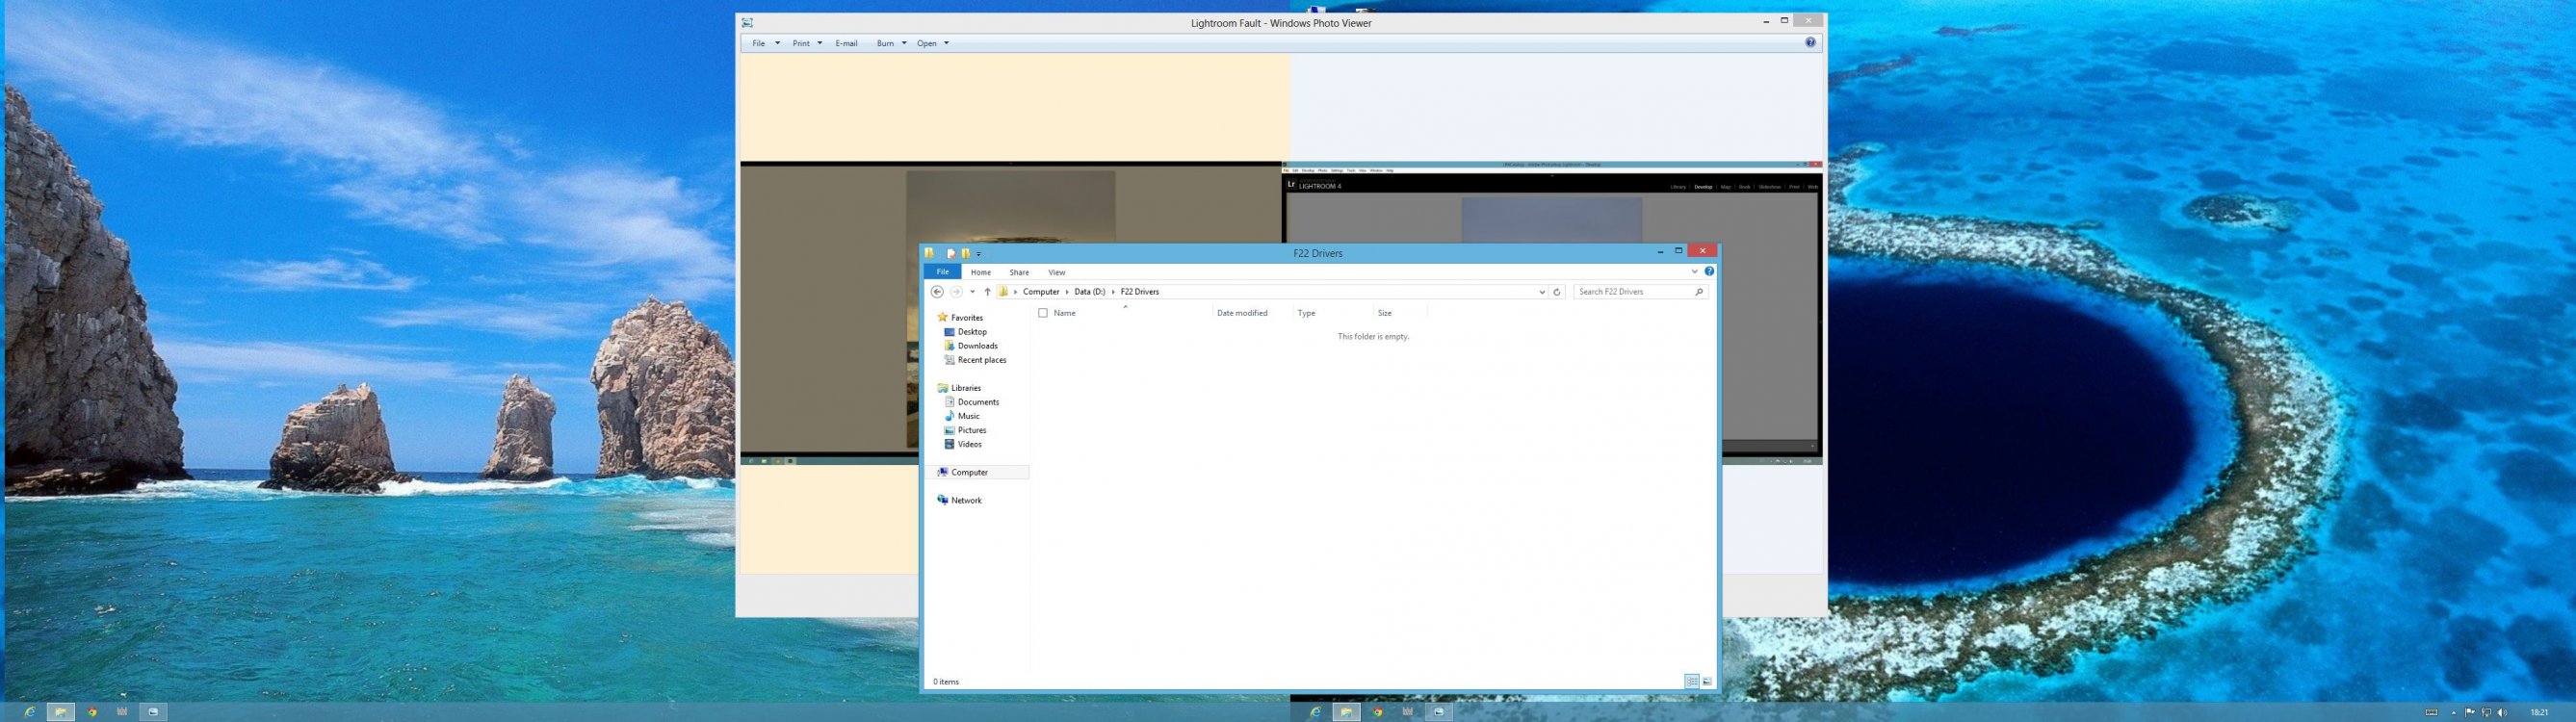Expand the Explorer ribbon chevron
2576x722 pixels.
coord(1694,271)
